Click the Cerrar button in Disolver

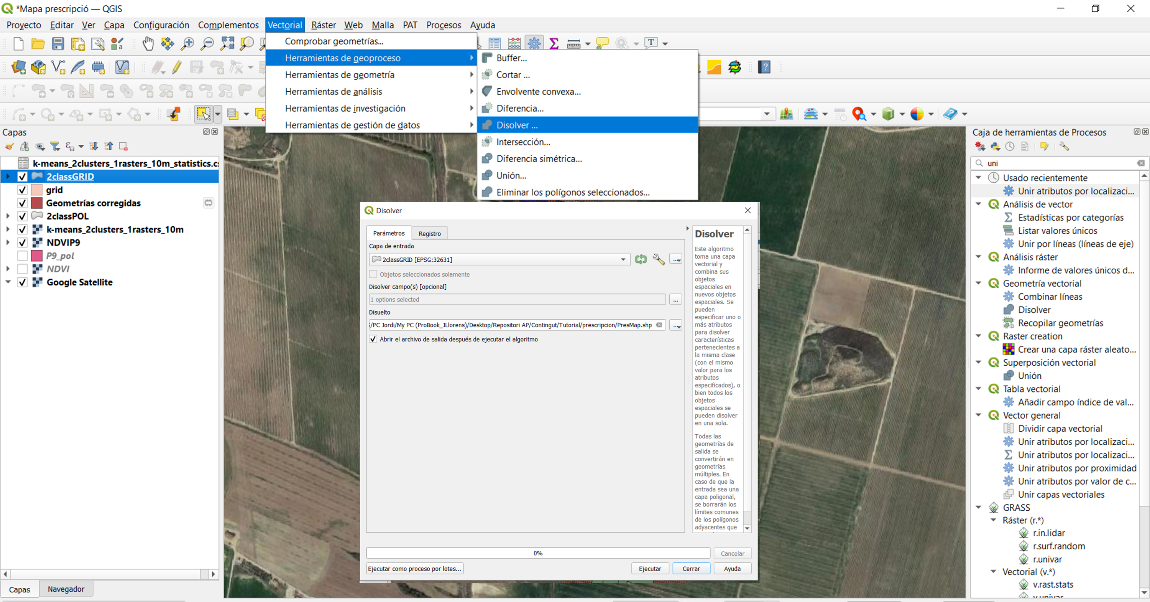click(692, 568)
